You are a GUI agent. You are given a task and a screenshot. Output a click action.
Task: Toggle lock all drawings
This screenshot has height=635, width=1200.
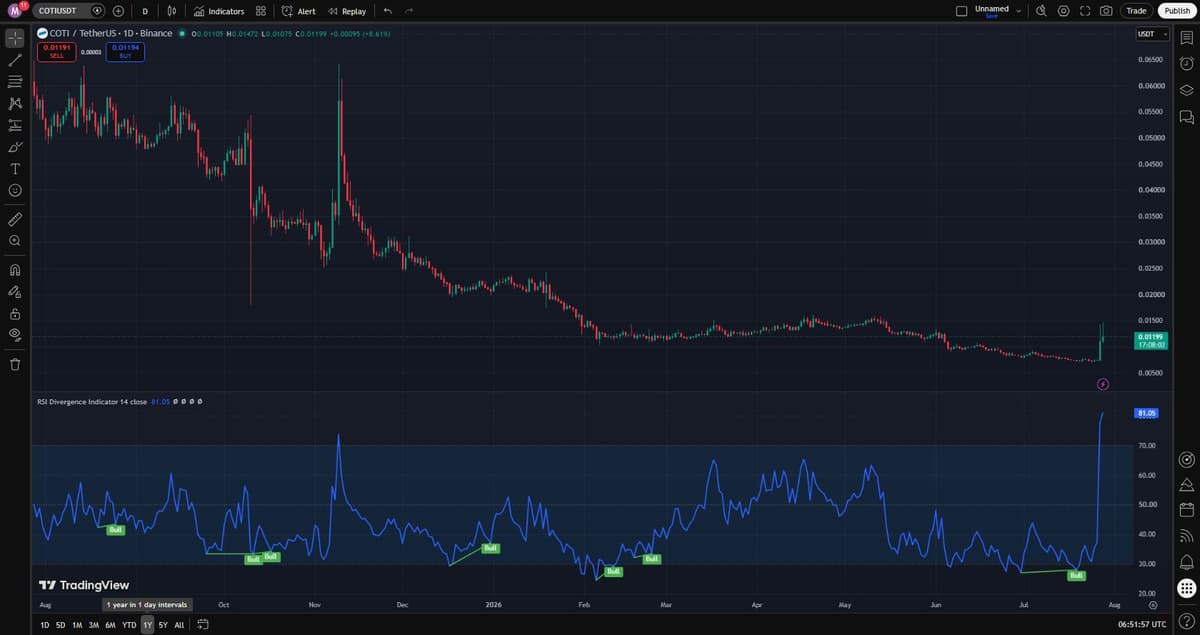(15, 313)
